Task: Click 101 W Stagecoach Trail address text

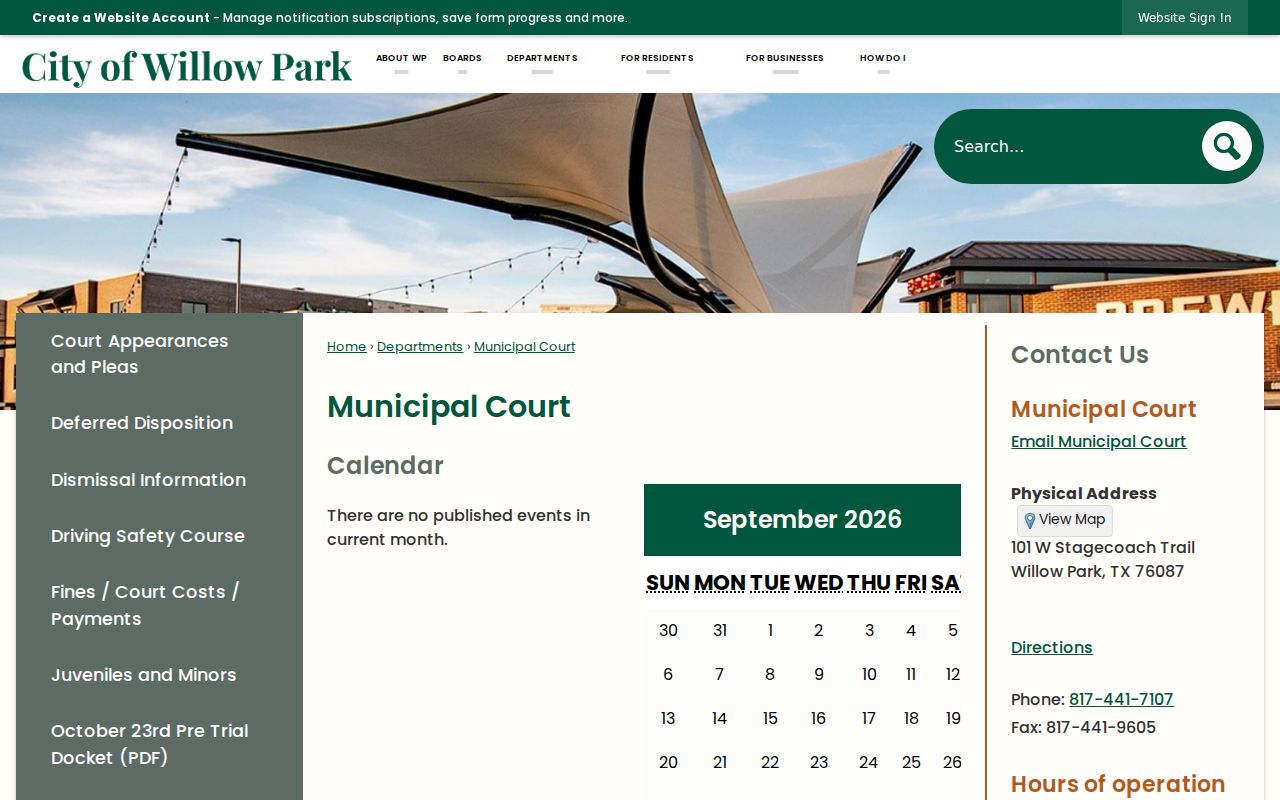Action: pos(1103,548)
